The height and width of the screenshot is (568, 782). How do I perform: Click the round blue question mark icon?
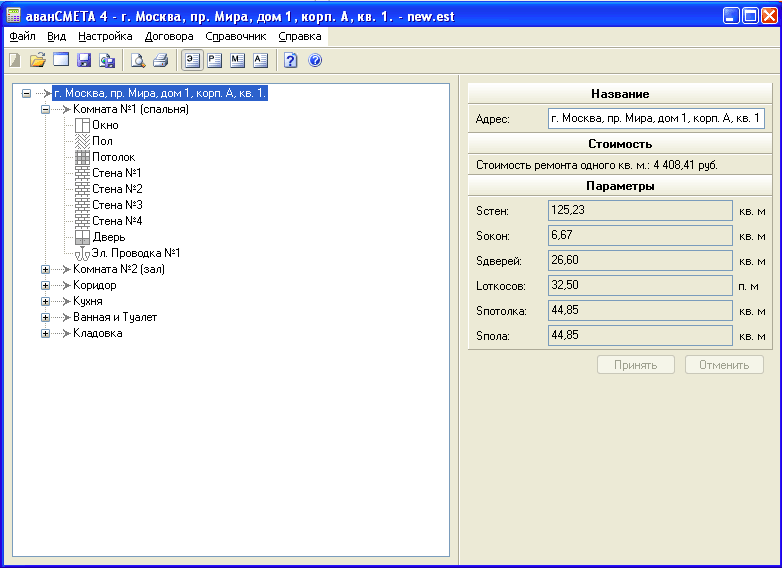click(315, 60)
